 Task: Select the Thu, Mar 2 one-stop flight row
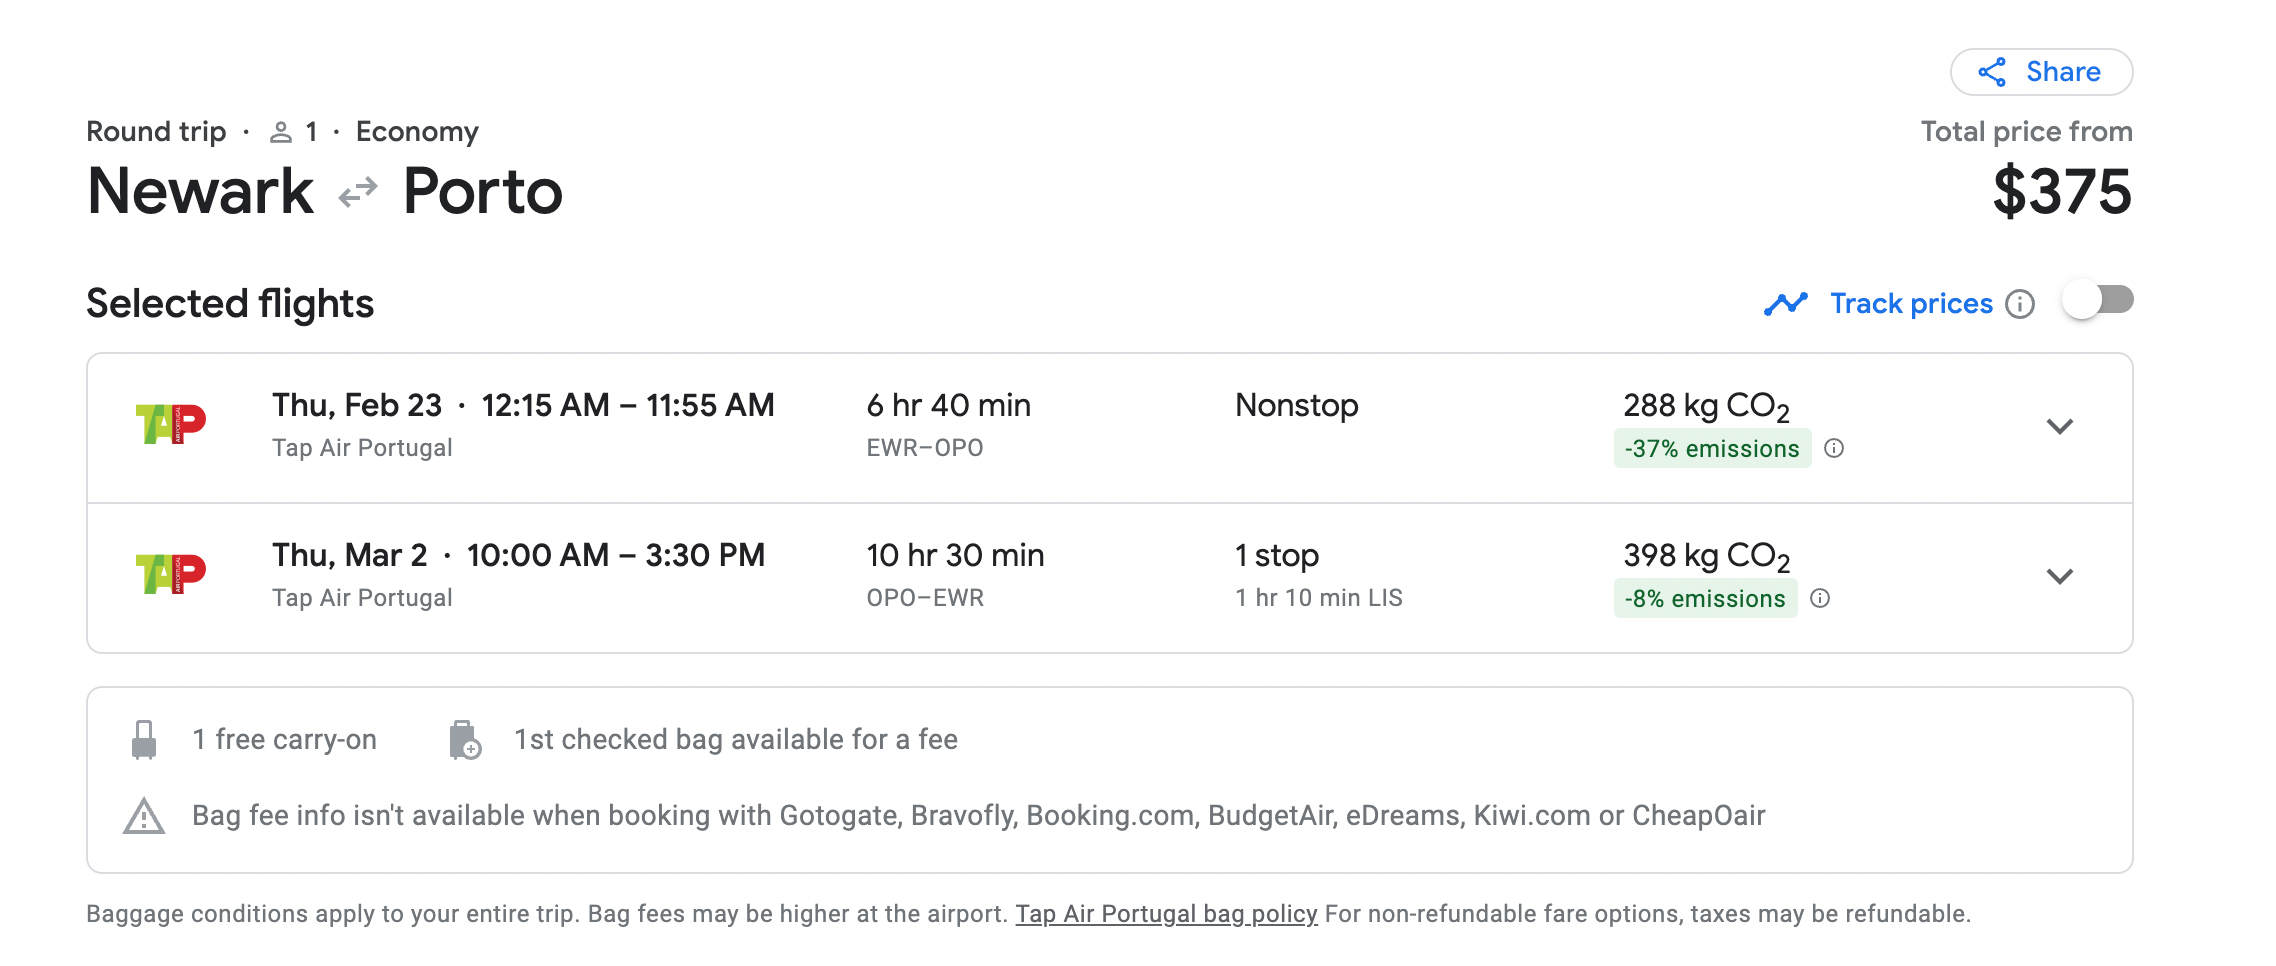tap(1000, 577)
